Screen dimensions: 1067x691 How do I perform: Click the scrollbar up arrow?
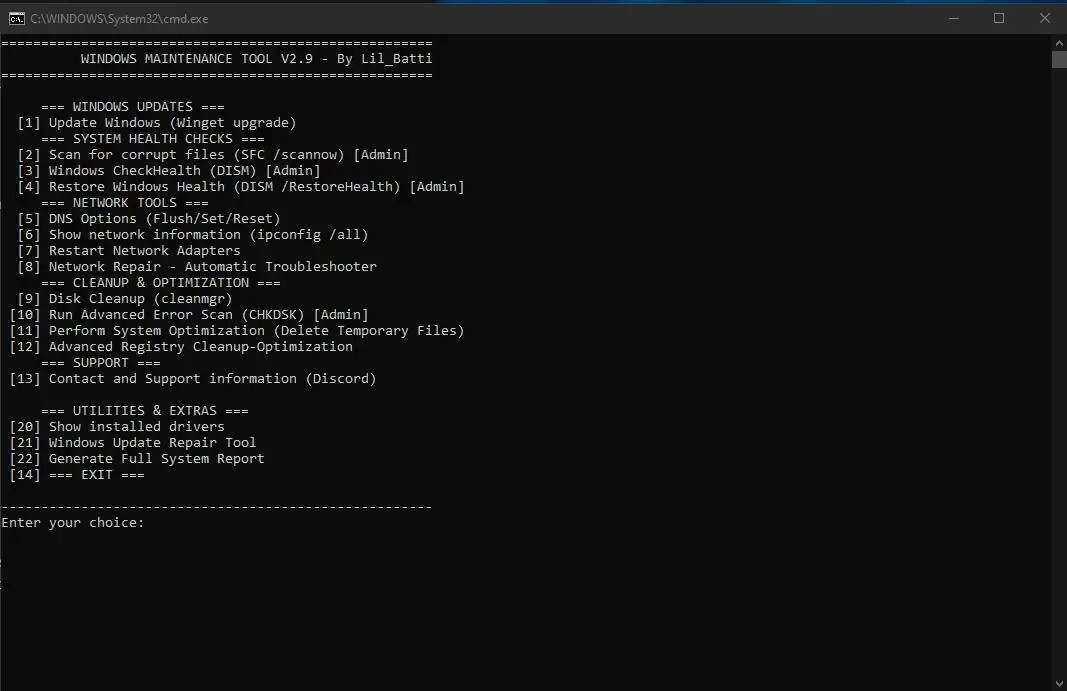[1059, 42]
